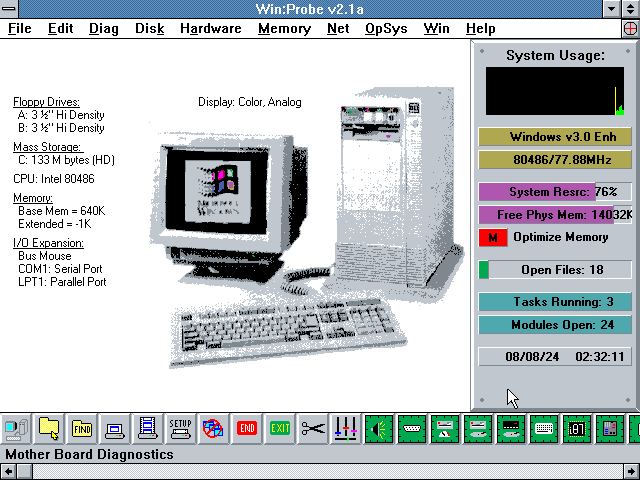Click the scissors toolbar icon
This screenshot has width=640, height=480.
pyautogui.click(x=313, y=429)
